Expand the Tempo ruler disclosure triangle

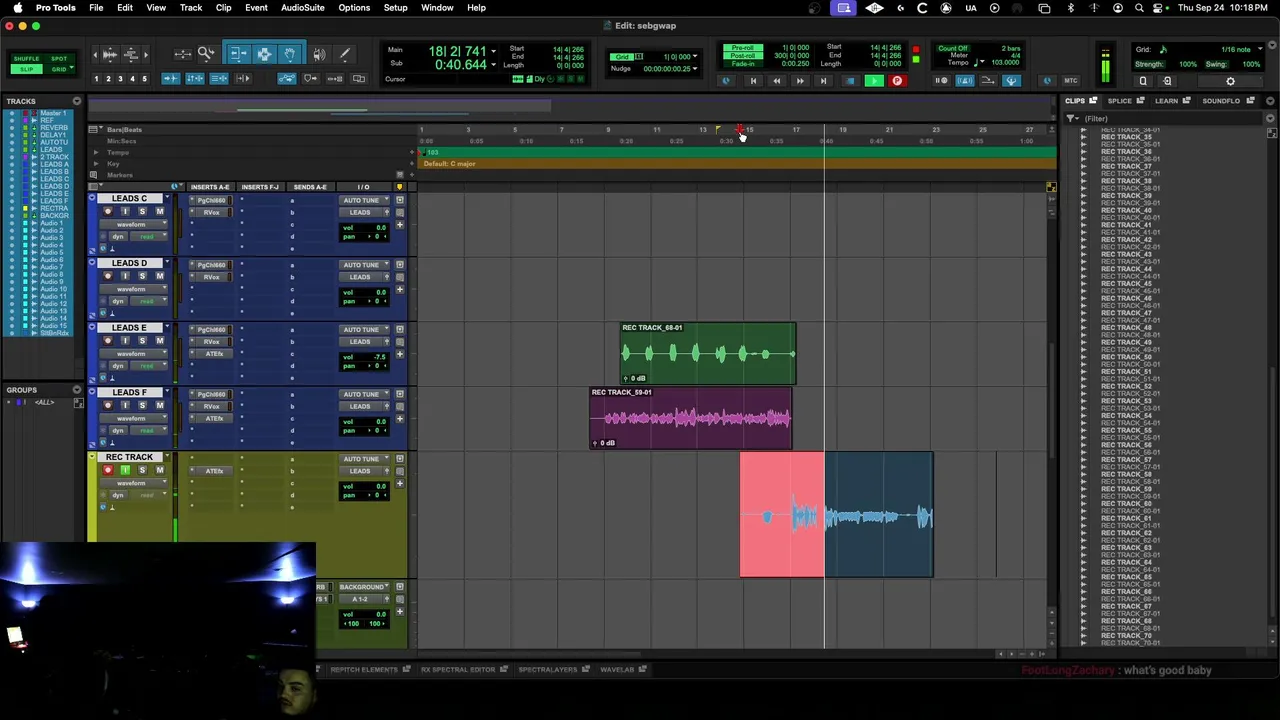(x=96, y=152)
